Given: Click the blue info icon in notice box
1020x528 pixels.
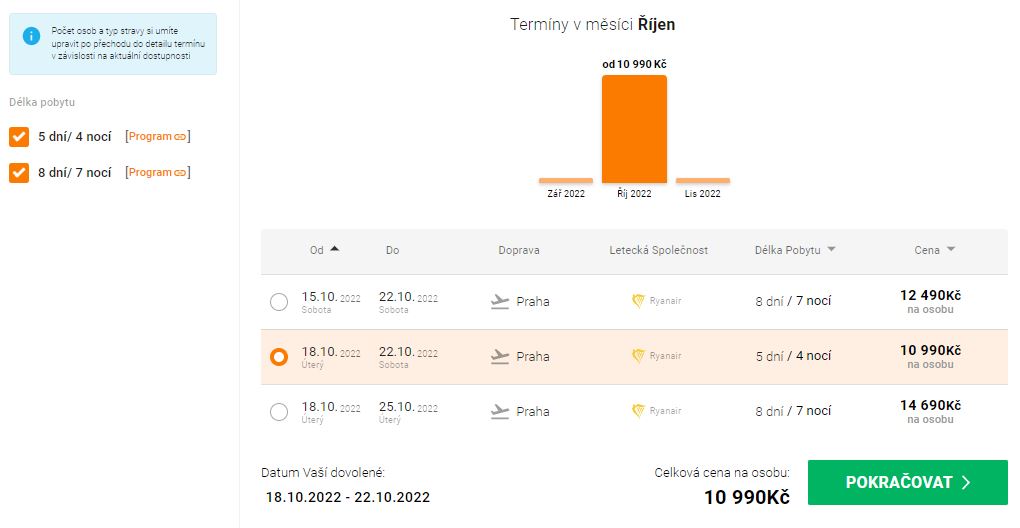Looking at the screenshot, I should (31, 36).
